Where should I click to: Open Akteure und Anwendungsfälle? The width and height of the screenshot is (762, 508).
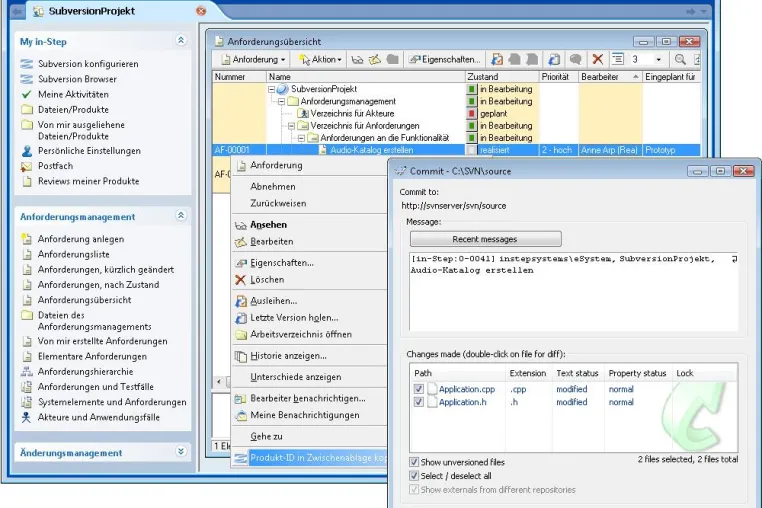click(99, 417)
